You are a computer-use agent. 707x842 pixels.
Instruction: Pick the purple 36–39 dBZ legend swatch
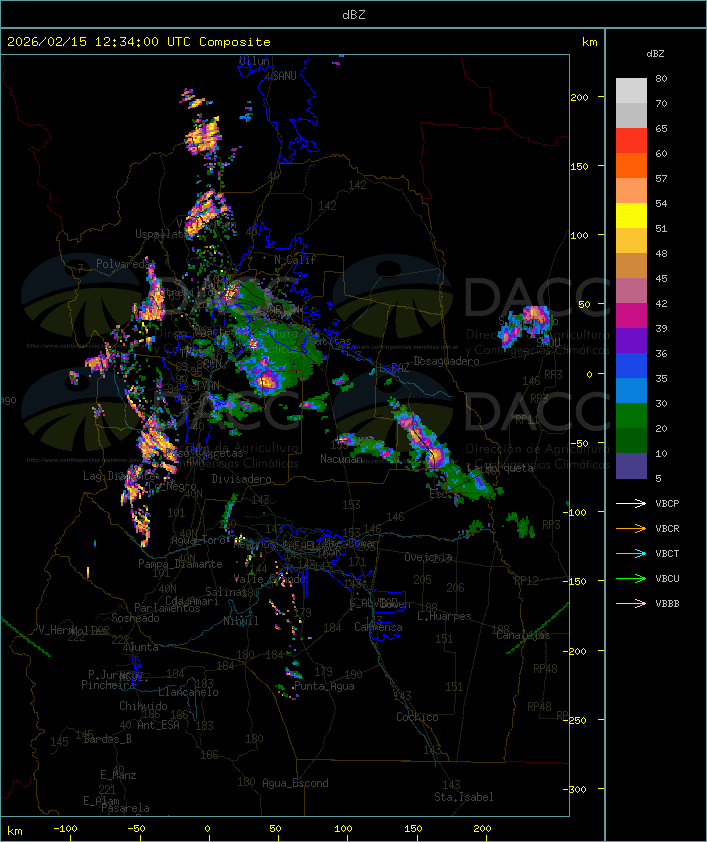[631, 340]
